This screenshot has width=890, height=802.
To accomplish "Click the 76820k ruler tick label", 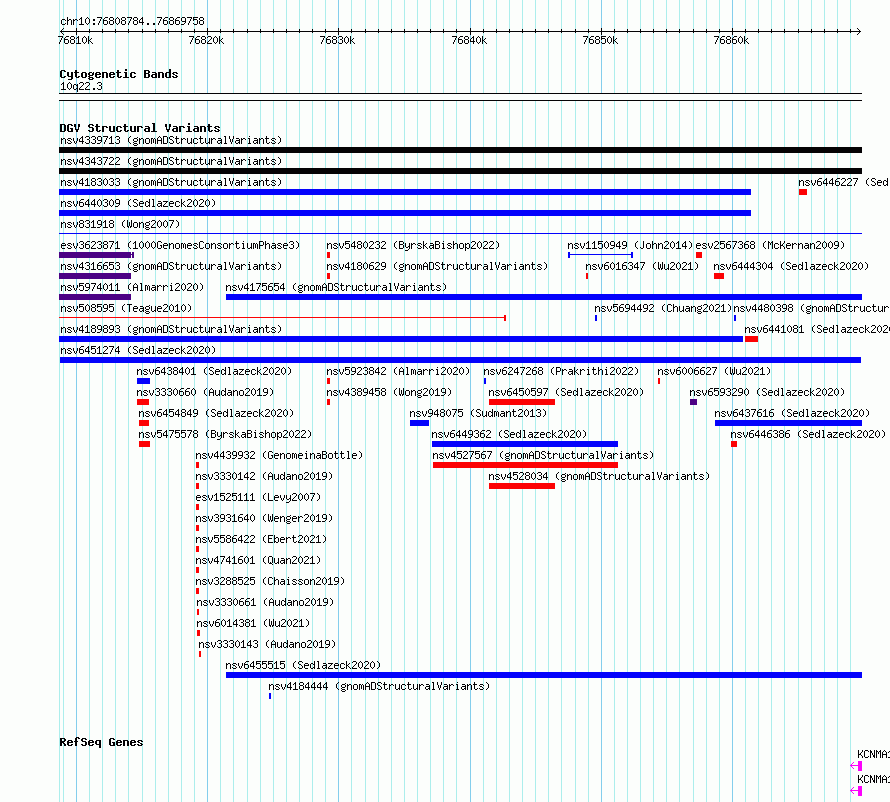I will pyautogui.click(x=206, y=40).
